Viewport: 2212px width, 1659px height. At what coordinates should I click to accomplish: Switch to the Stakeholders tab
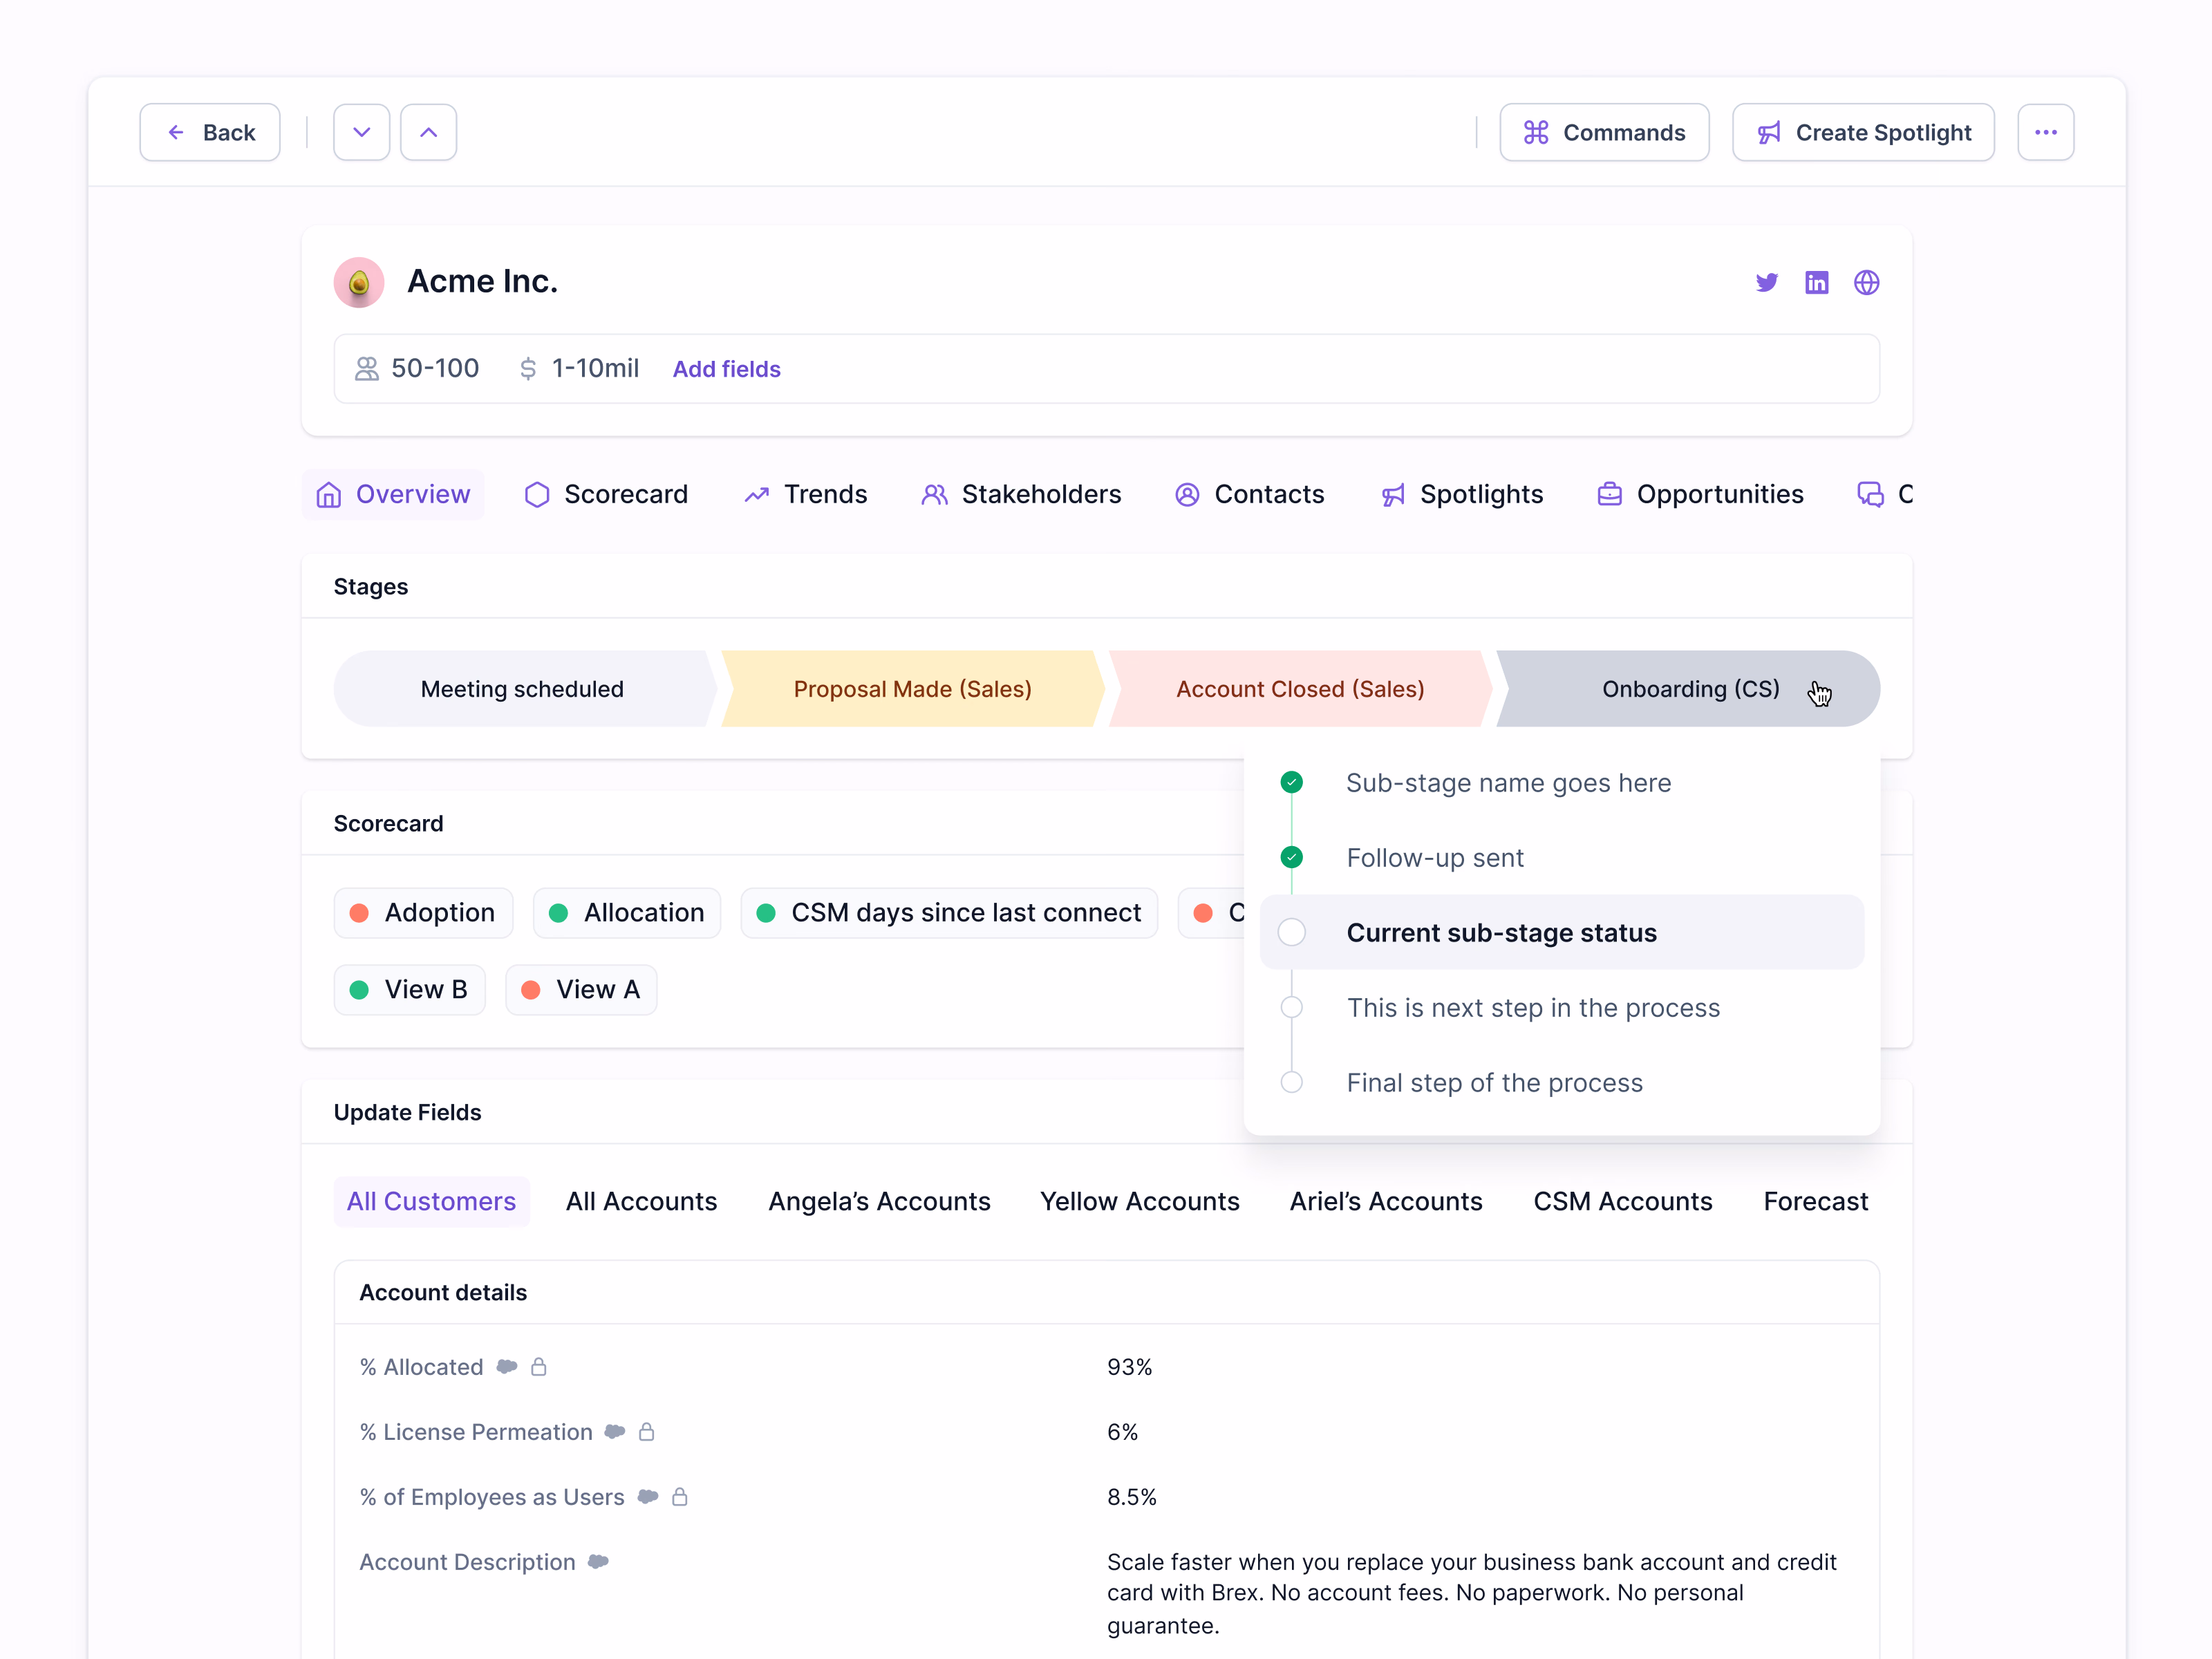point(1021,494)
